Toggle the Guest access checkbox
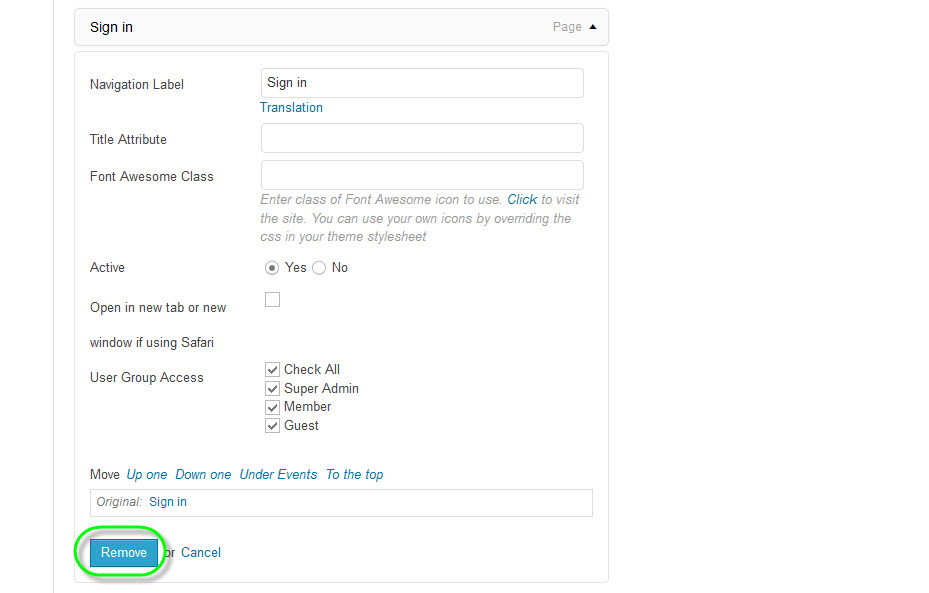 [272, 426]
